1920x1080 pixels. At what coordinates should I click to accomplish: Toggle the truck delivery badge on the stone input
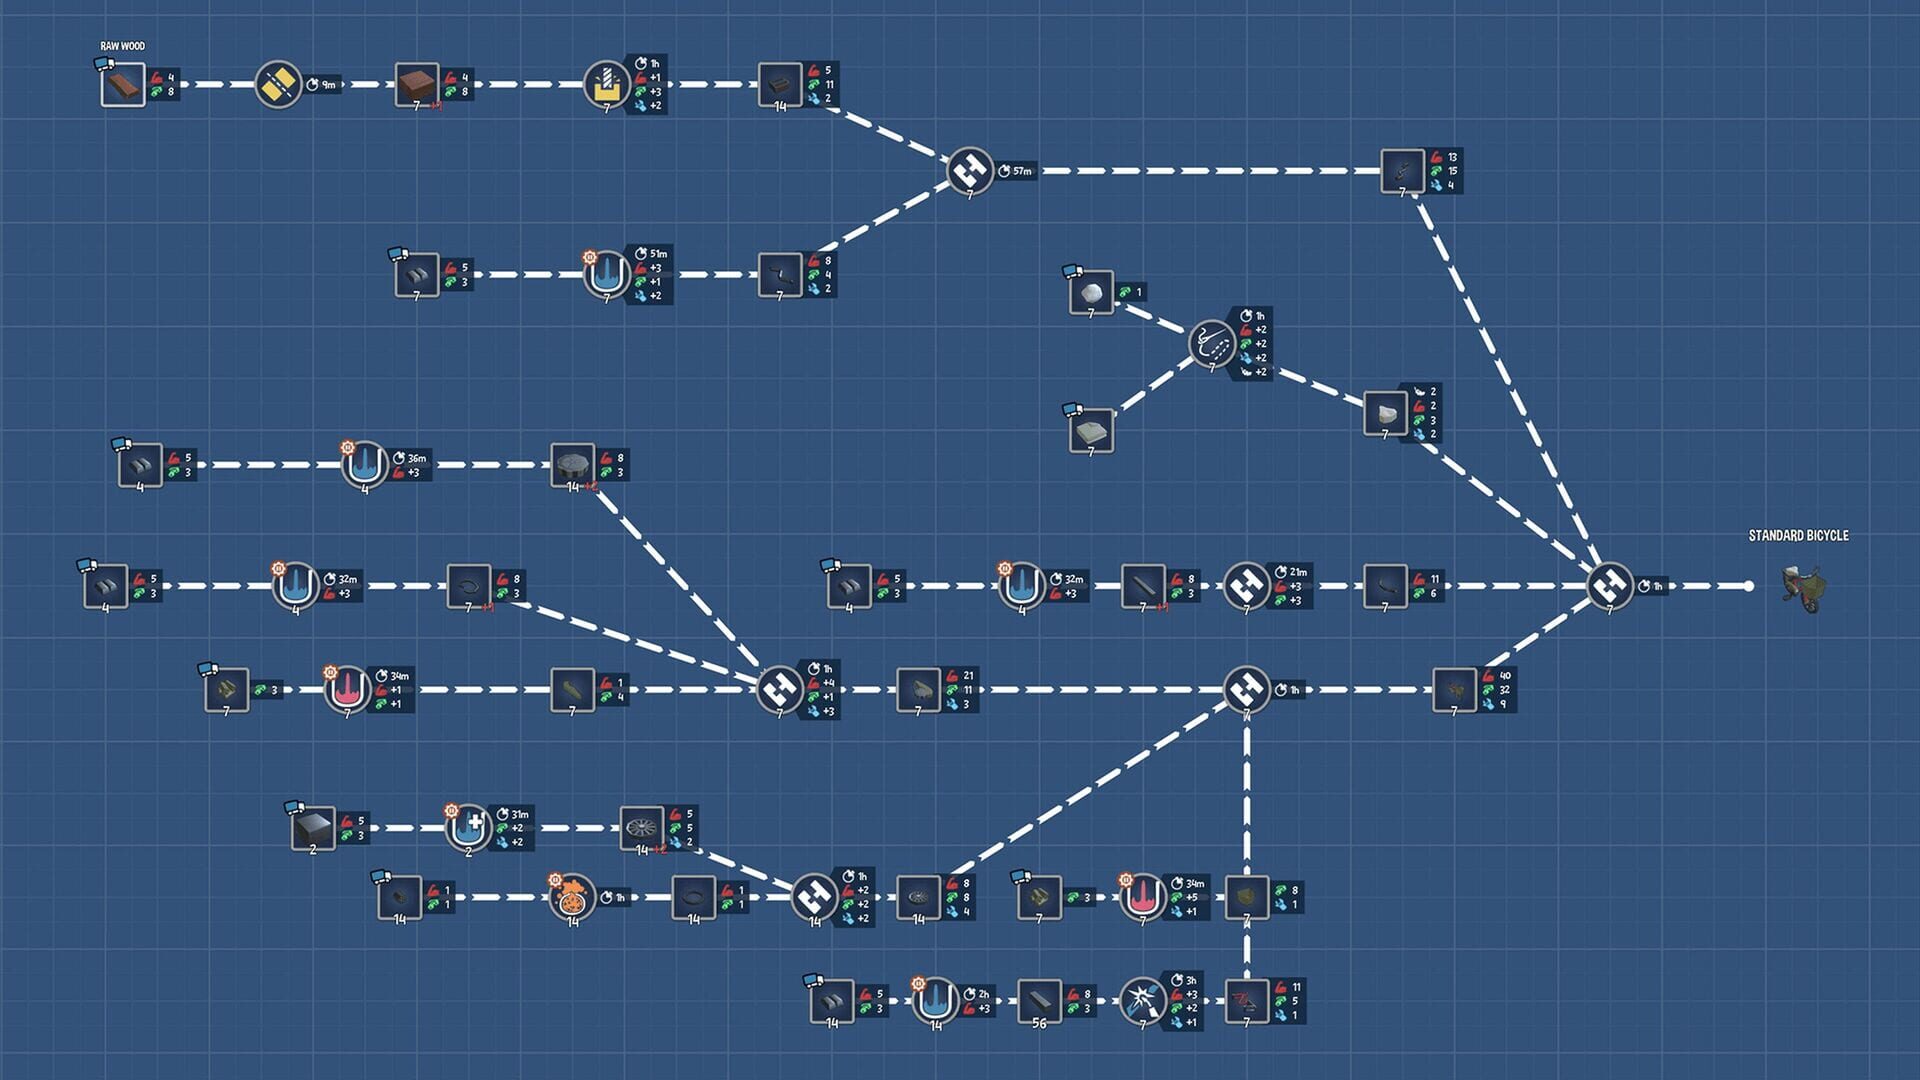1074,270
